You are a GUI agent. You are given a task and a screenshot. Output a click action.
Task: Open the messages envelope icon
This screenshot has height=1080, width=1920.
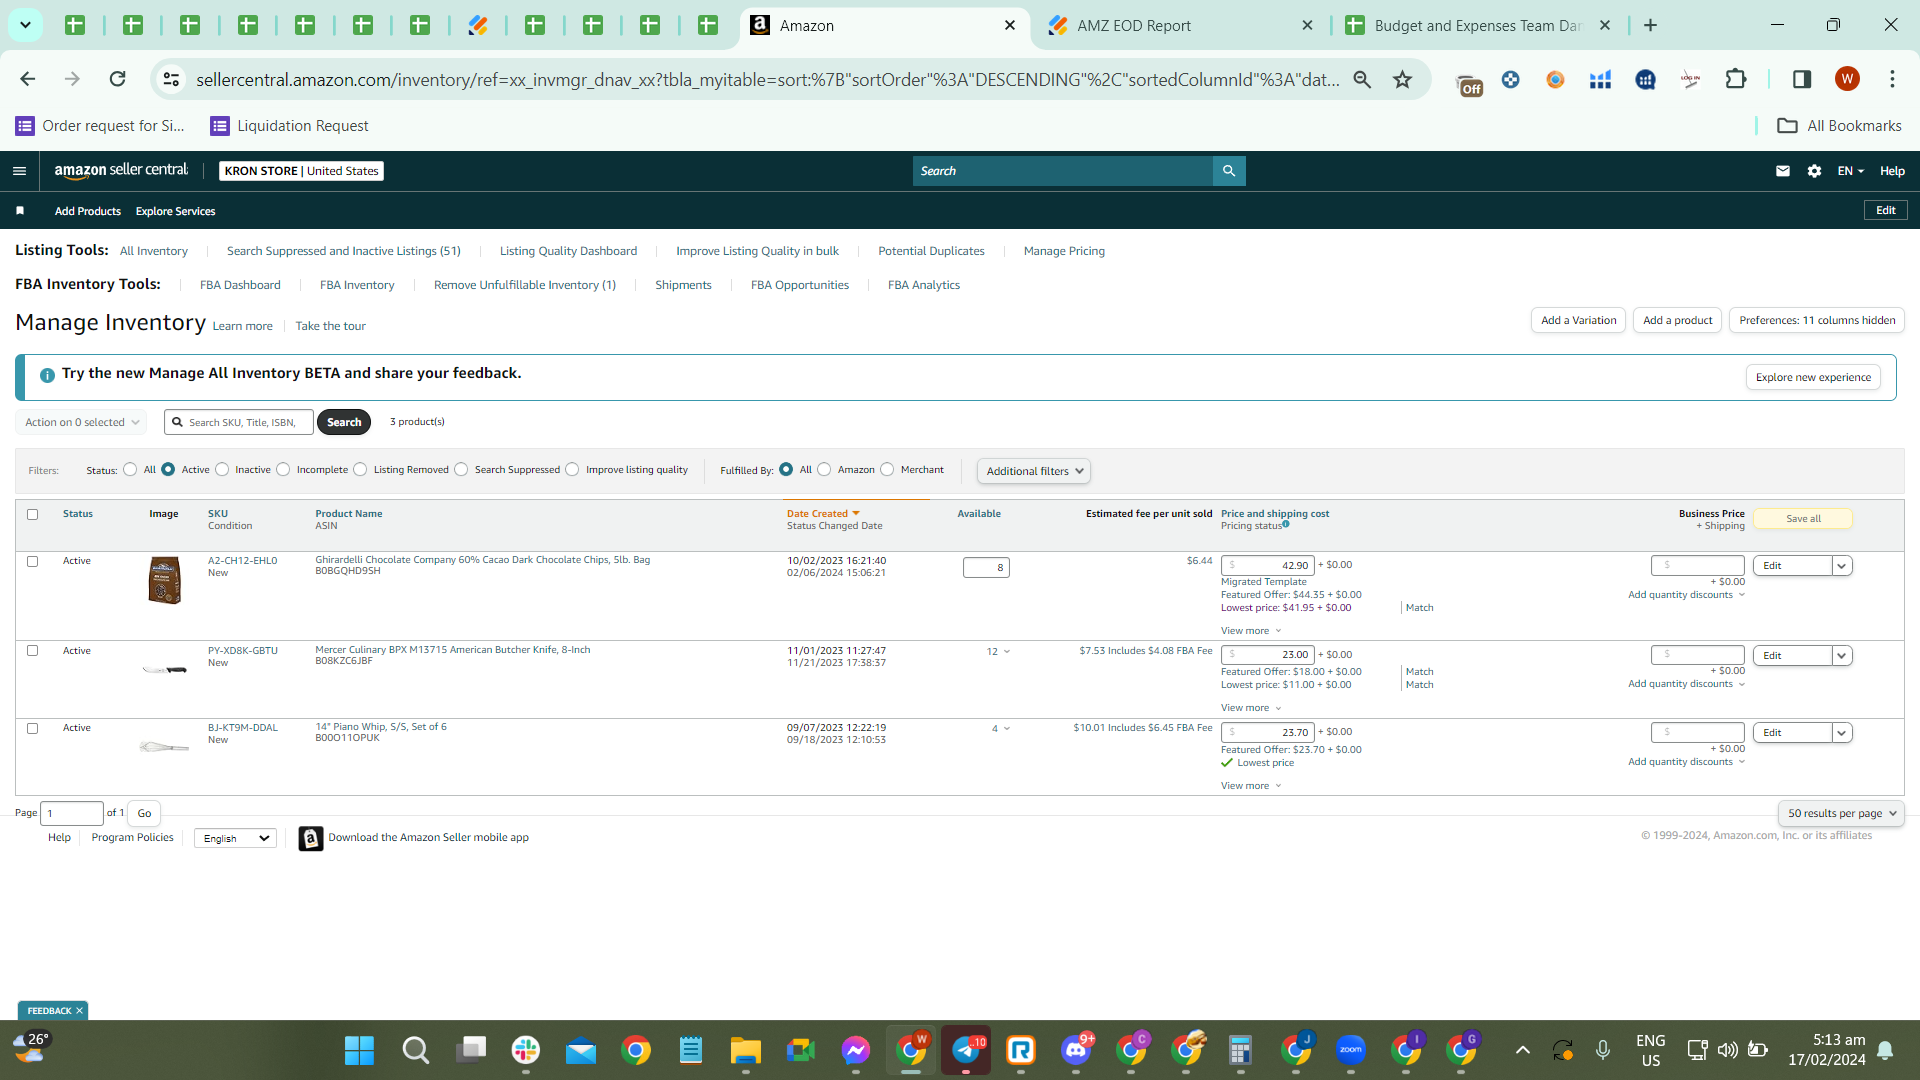pos(1783,171)
